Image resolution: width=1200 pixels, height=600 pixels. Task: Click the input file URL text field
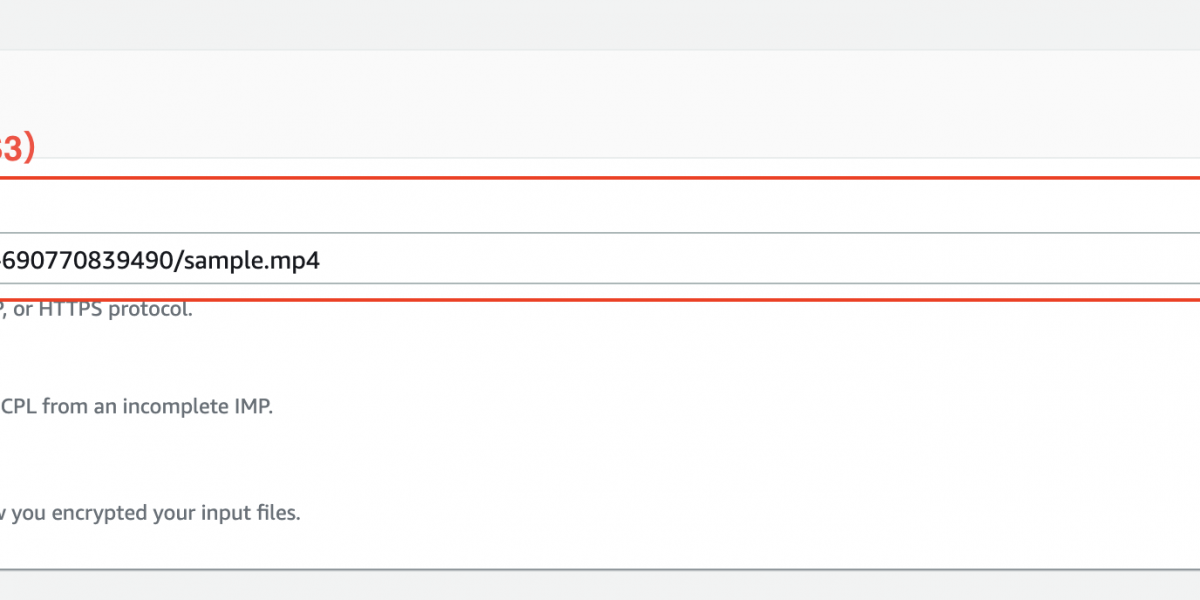click(600, 260)
